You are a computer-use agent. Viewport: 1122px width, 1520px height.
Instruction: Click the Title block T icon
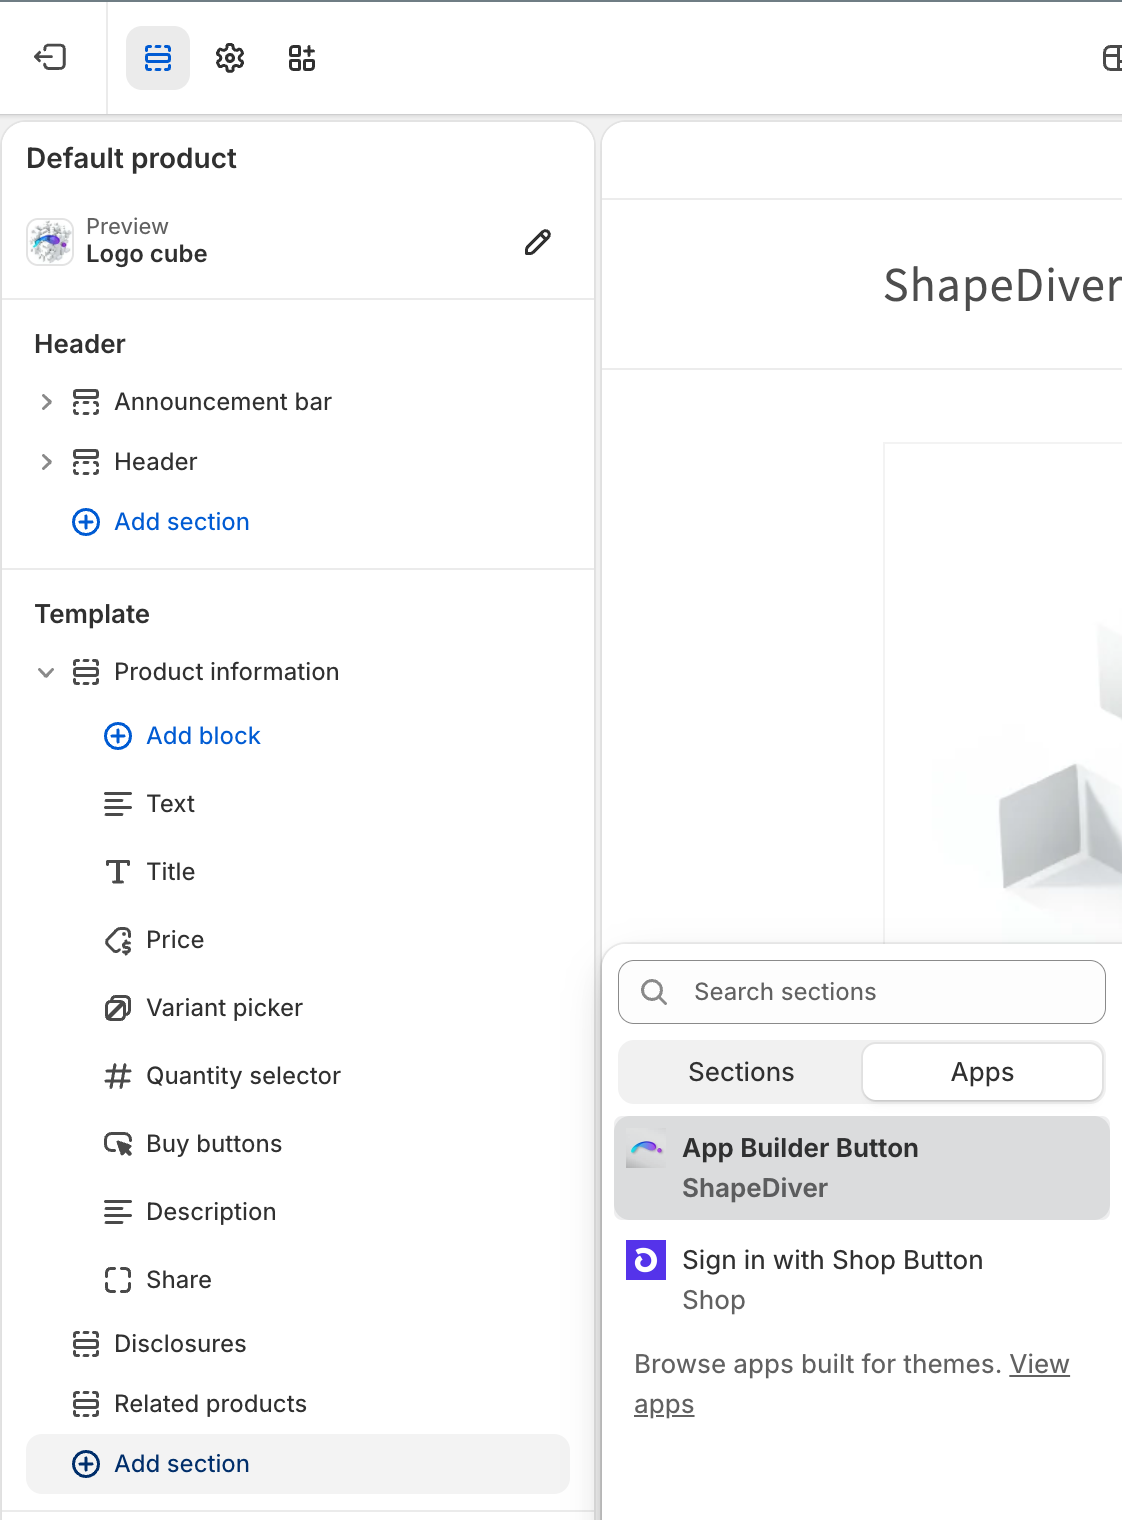pyautogui.click(x=118, y=872)
